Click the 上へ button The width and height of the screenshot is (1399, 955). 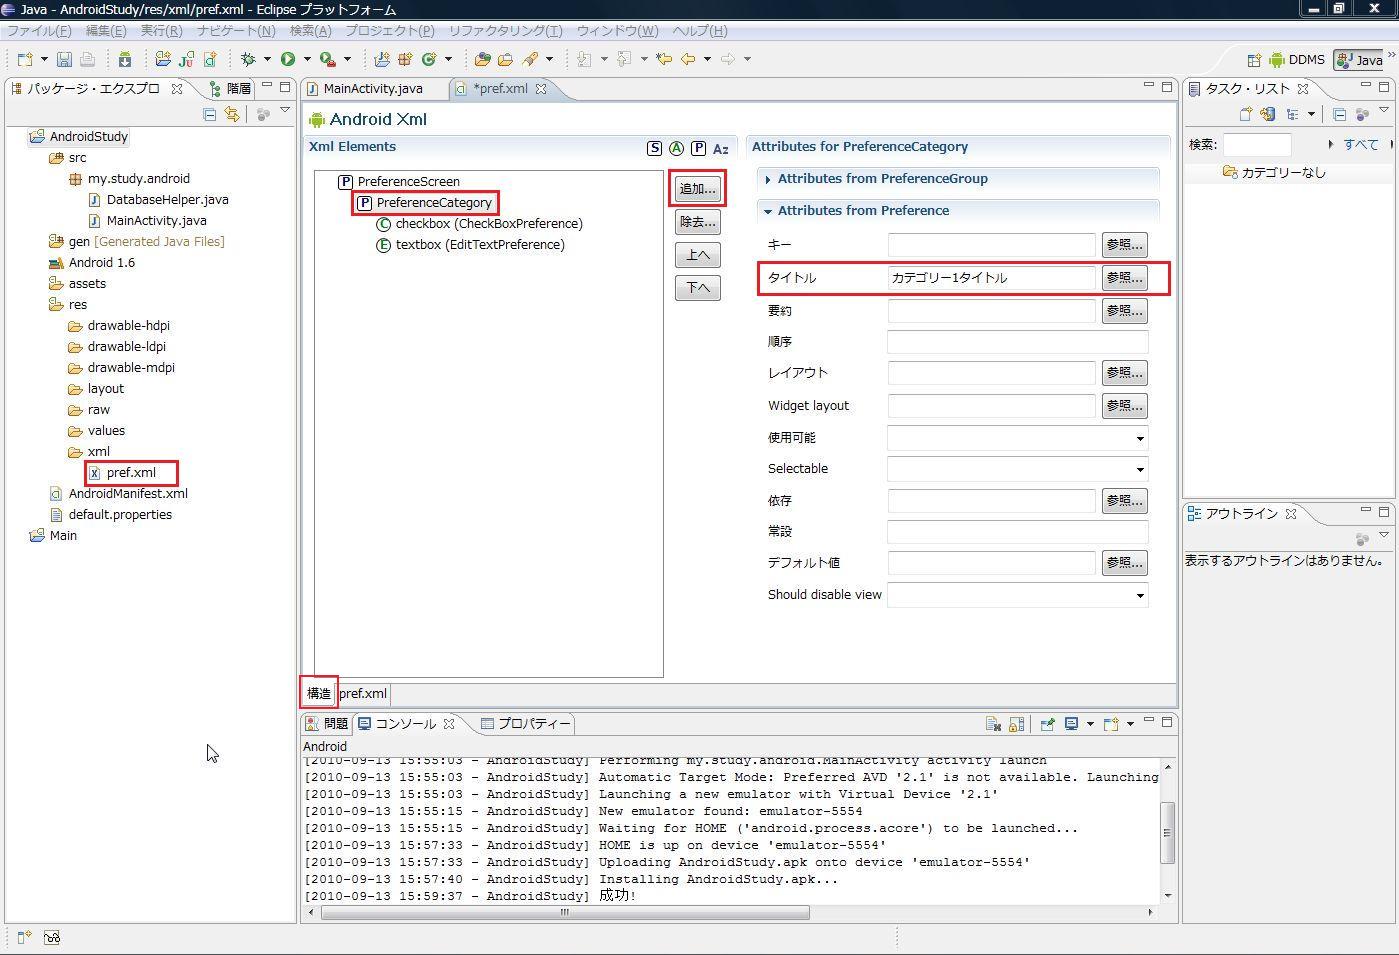[x=697, y=255]
